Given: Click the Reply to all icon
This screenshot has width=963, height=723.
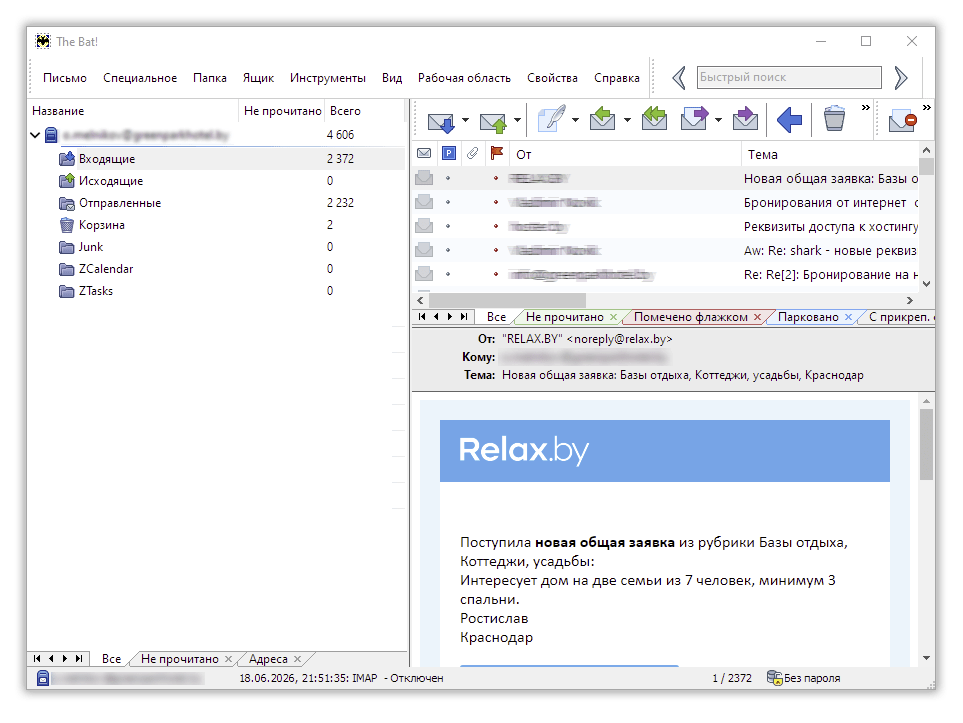Looking at the screenshot, I should coord(655,119).
